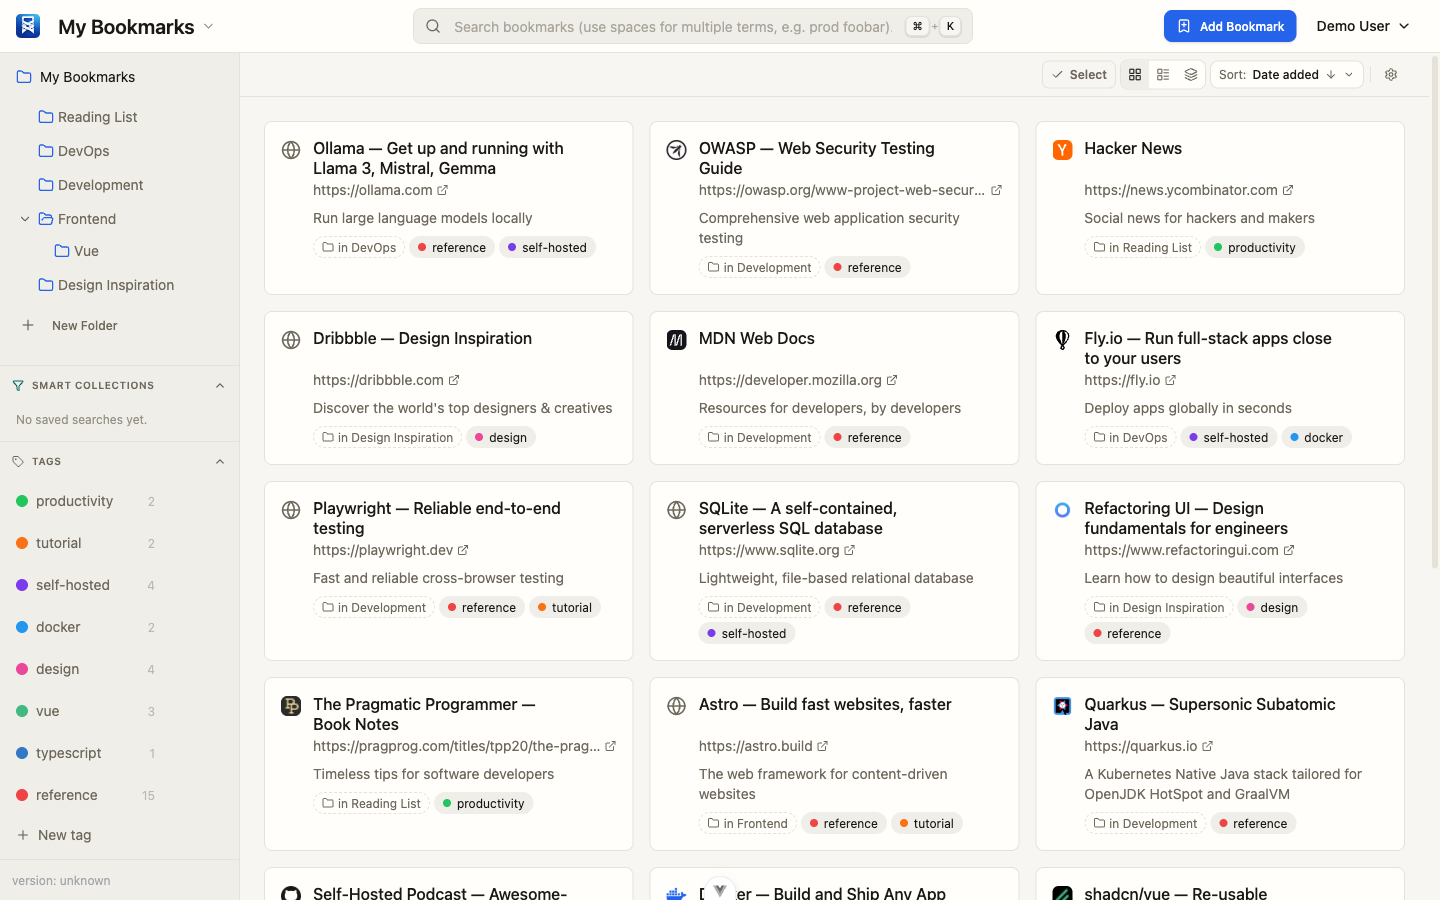Viewport: 1440px width, 900px height.
Task: Click the Add Bookmark button
Action: pyautogui.click(x=1230, y=26)
